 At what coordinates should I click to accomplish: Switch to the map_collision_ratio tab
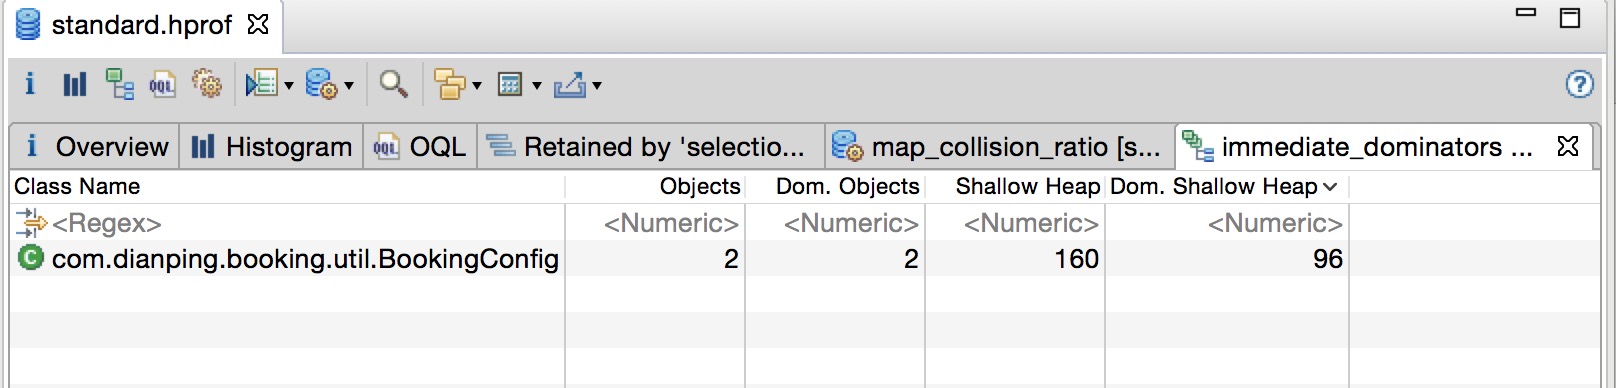tap(998, 147)
